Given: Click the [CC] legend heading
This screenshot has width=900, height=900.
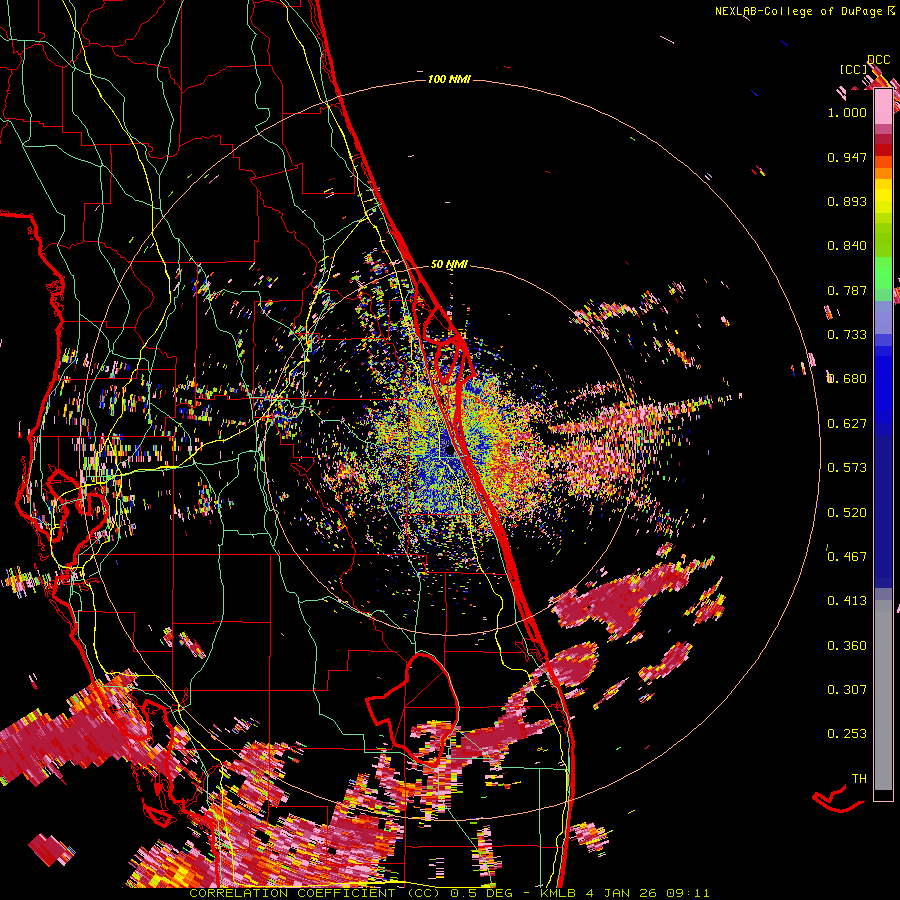Looking at the screenshot, I should click(x=854, y=69).
